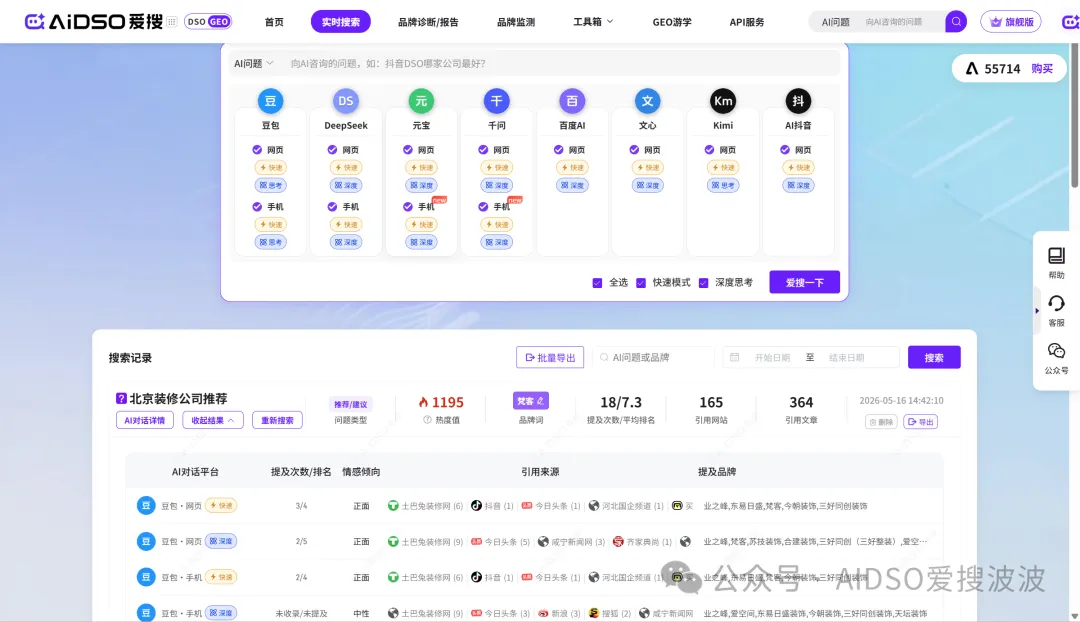Click the 深度 tag under 百度AI 网页
The height and width of the screenshot is (622, 1080).
coord(572,185)
